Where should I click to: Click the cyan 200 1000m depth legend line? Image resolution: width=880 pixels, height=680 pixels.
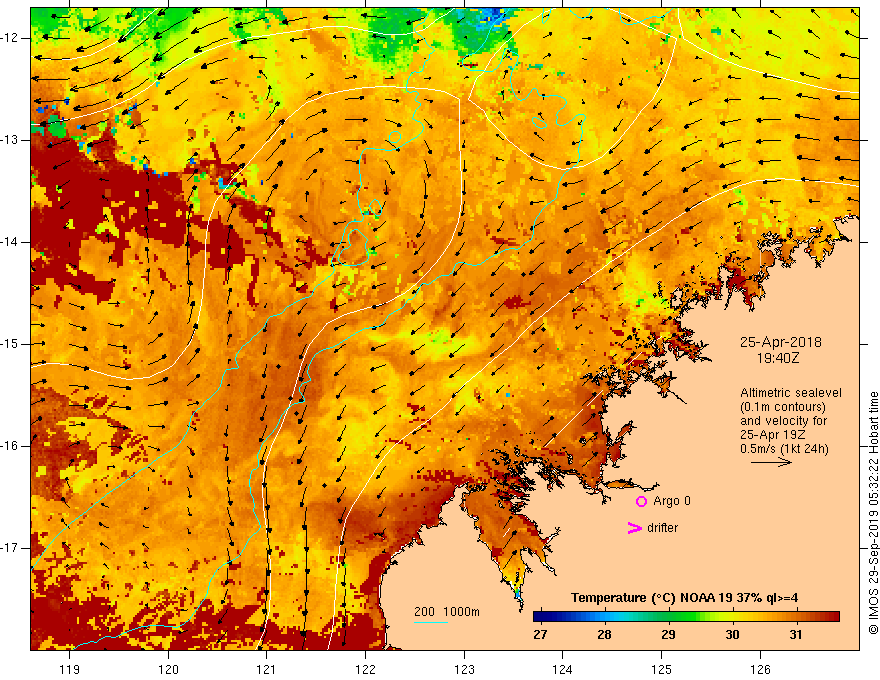pos(430,622)
